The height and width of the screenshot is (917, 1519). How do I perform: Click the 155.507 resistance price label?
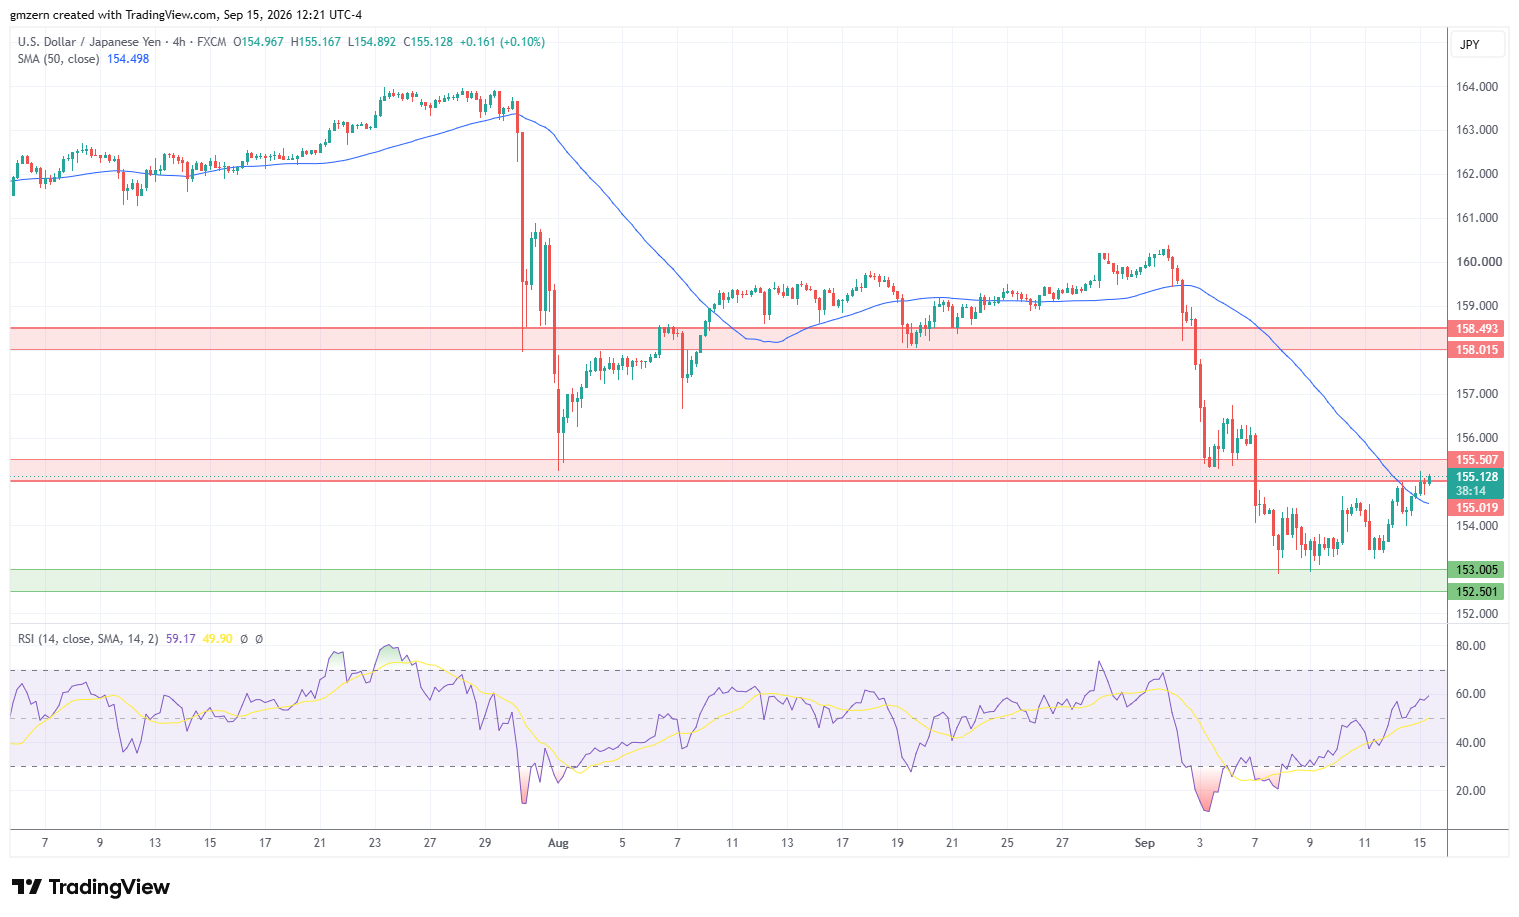[1477, 460]
